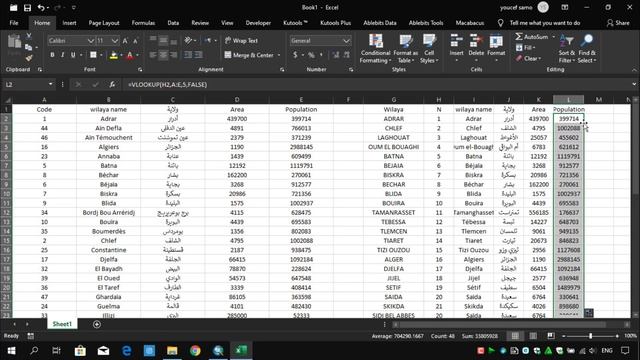Decrease font size with the small A icon
This screenshot has width=640, height=360.
(x=136, y=41)
